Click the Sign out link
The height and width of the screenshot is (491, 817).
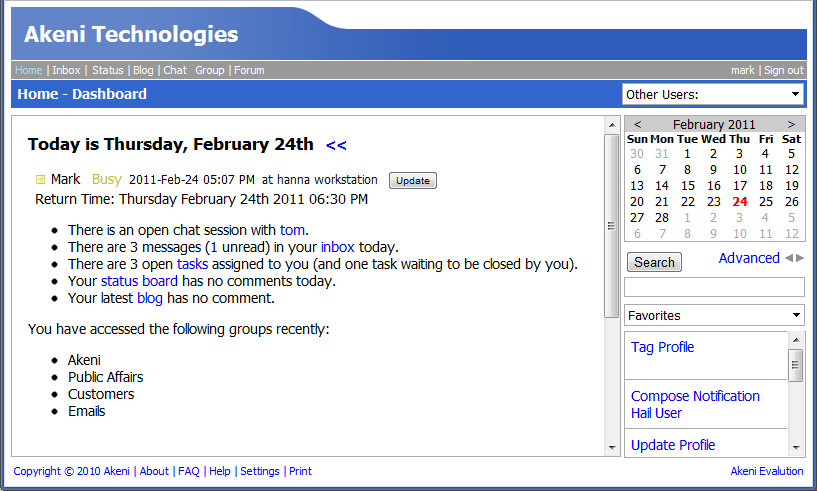pyautogui.click(x=783, y=70)
